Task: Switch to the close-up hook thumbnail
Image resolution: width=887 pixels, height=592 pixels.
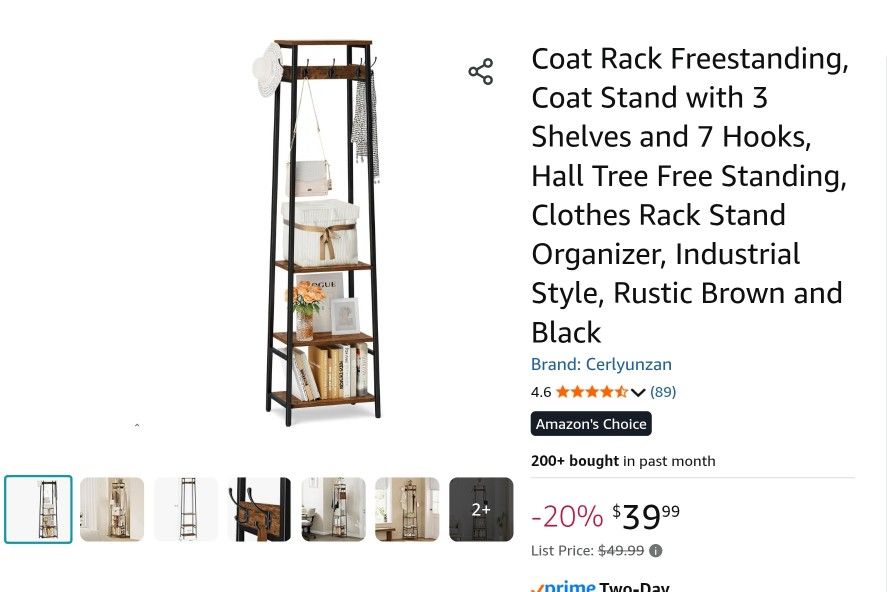Action: (x=259, y=509)
